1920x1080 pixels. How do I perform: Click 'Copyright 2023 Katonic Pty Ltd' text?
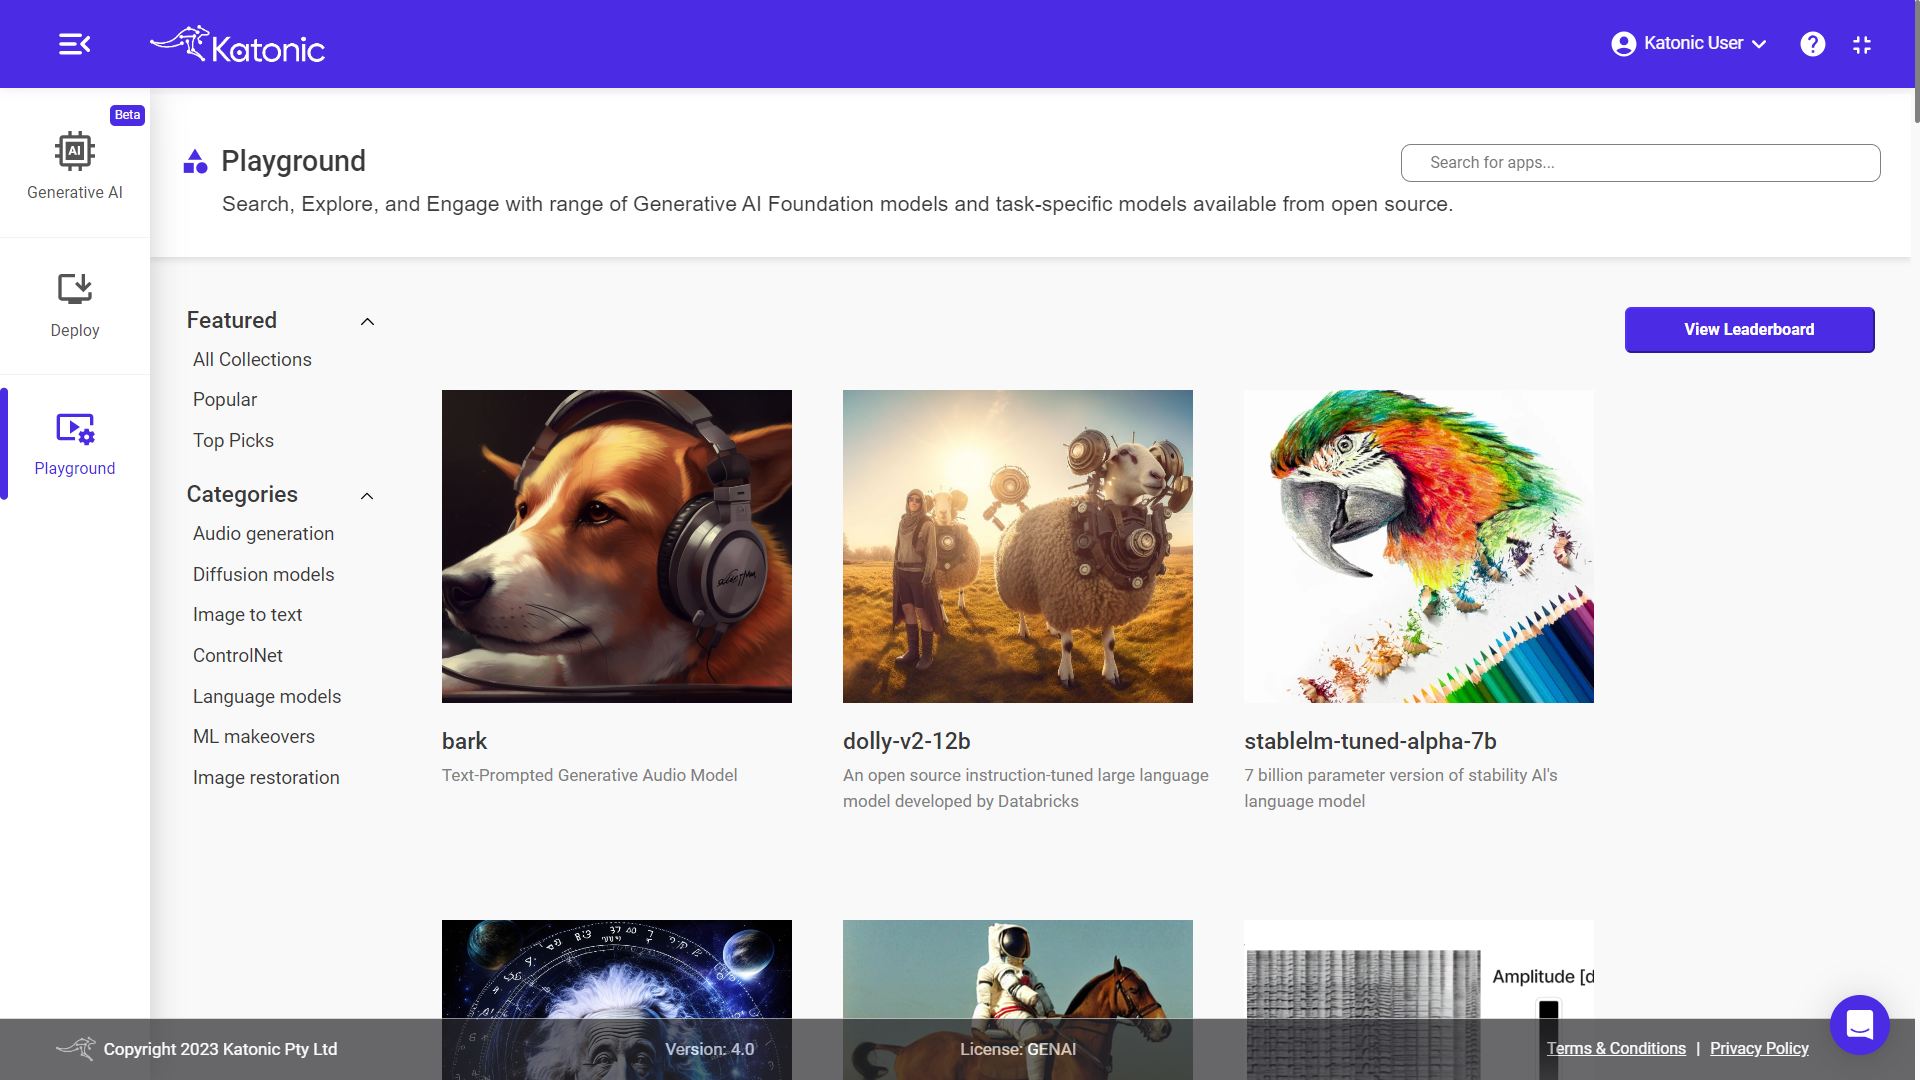pos(220,1049)
